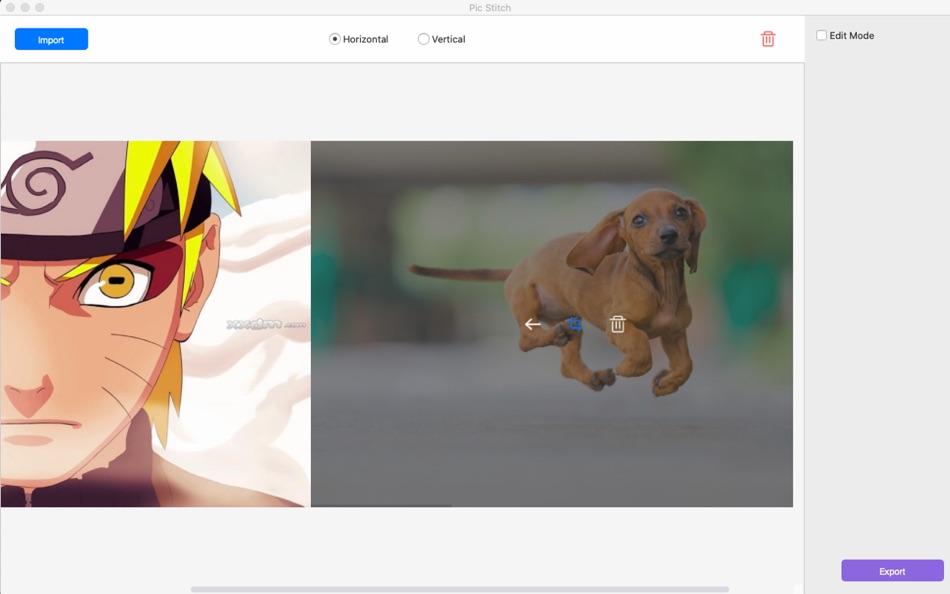The image size is (950, 594).
Task: Select the Horizontal layout radio button
Action: (334, 39)
